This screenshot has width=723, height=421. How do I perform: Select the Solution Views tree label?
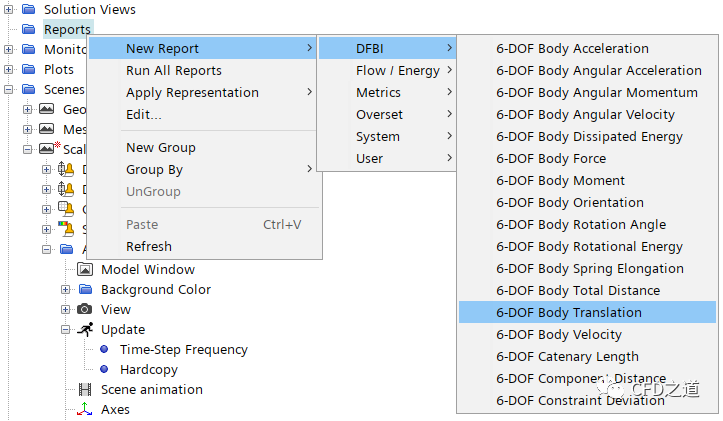pyautogui.click(x=89, y=9)
